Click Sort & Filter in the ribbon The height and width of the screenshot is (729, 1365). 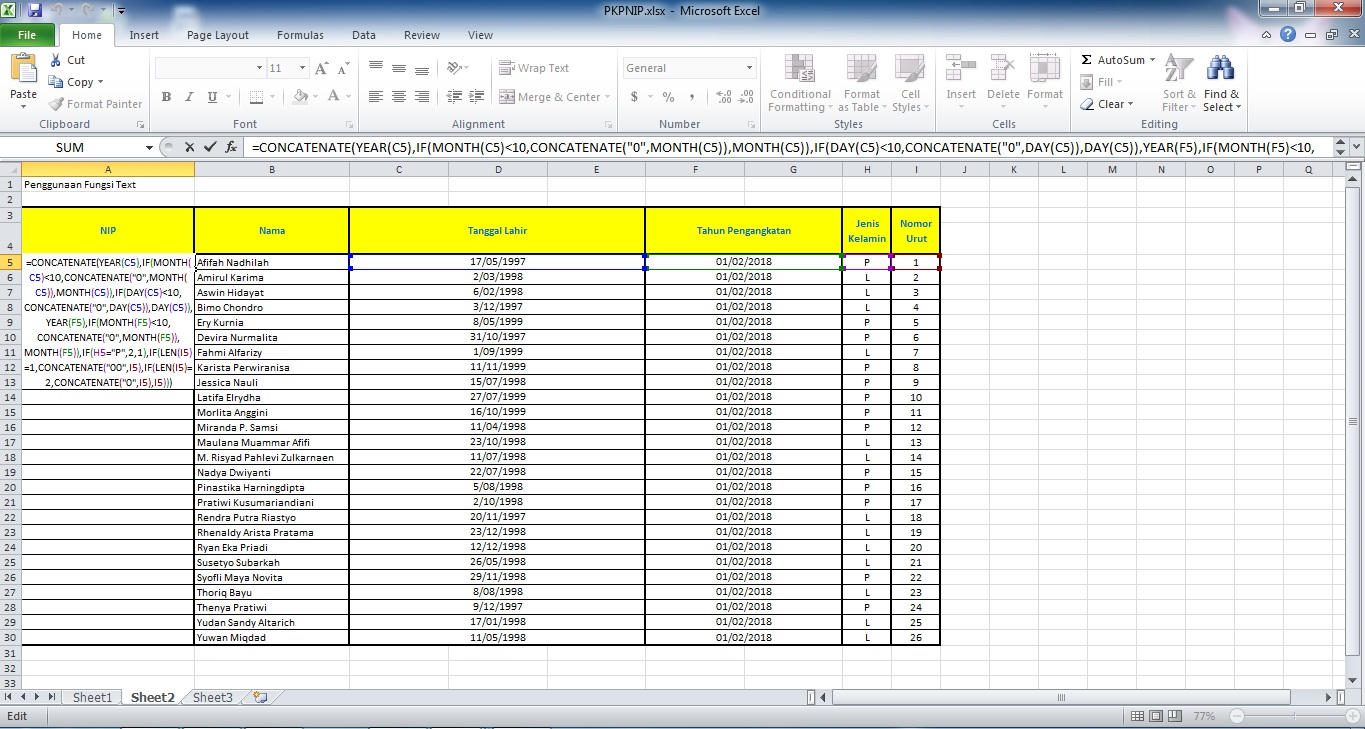[x=1178, y=82]
